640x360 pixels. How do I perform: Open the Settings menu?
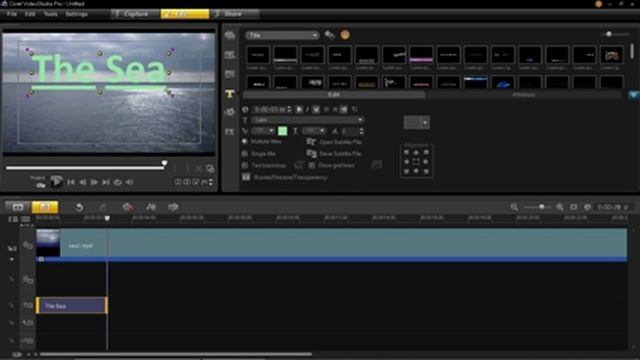[76, 14]
